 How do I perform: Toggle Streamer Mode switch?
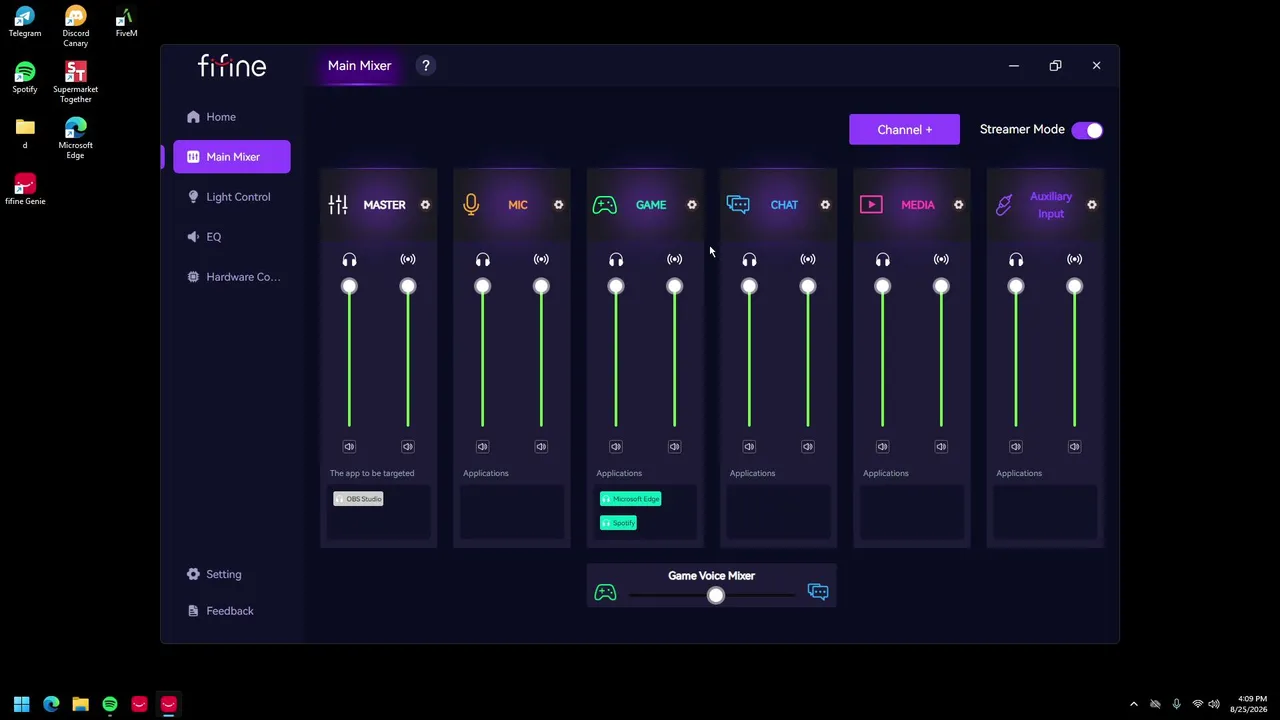(x=1087, y=130)
